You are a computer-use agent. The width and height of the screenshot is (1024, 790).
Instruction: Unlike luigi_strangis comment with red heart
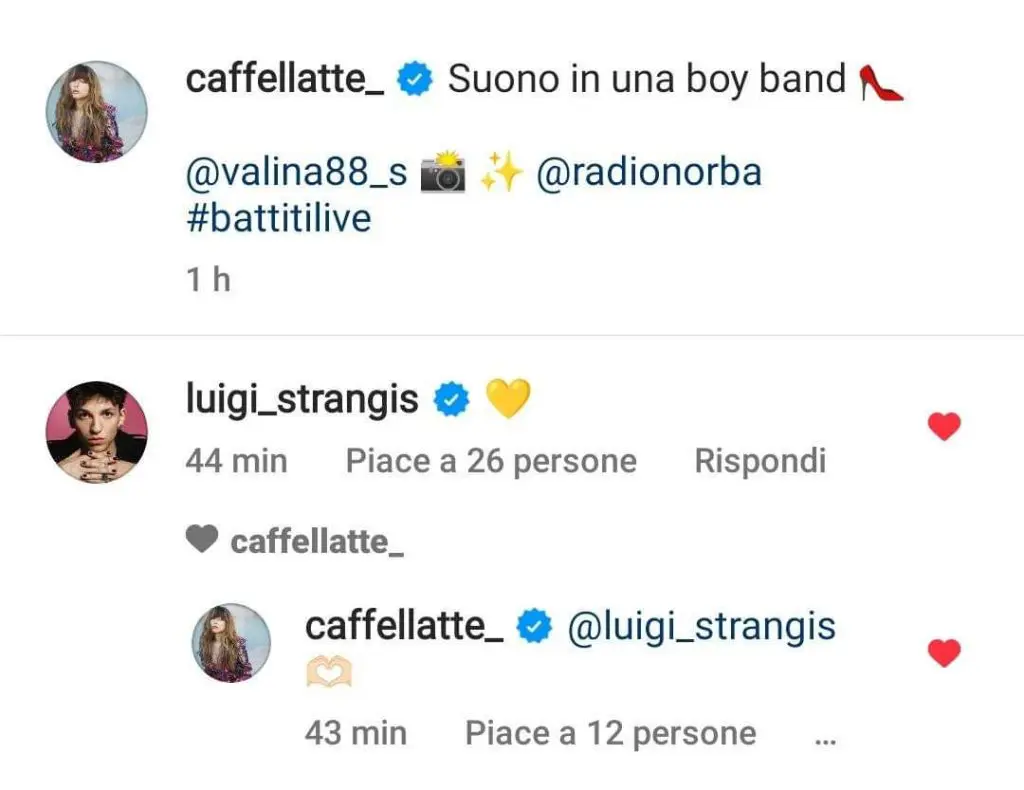[944, 428]
